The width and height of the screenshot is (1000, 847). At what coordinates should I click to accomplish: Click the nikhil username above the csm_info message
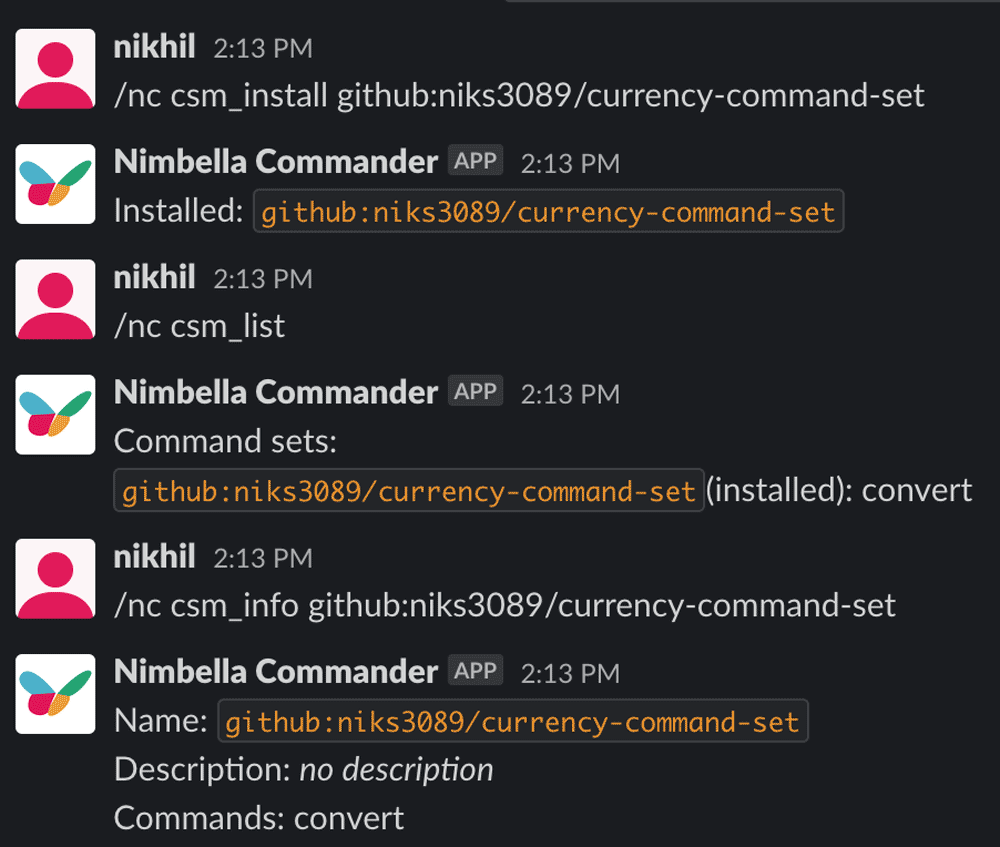pos(155,557)
